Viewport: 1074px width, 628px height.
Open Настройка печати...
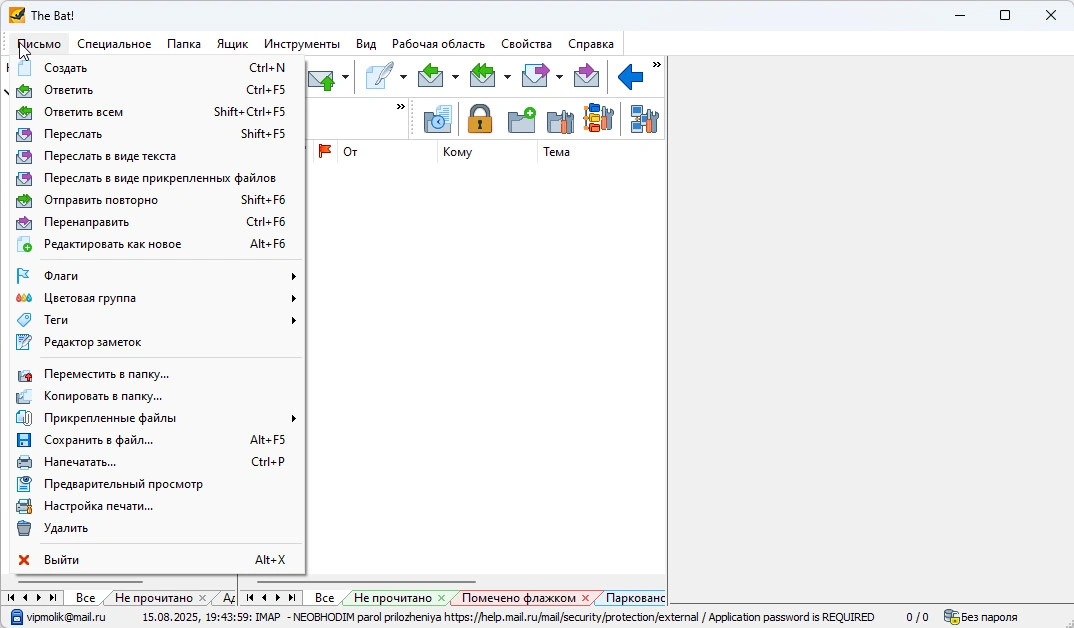click(x=158, y=506)
